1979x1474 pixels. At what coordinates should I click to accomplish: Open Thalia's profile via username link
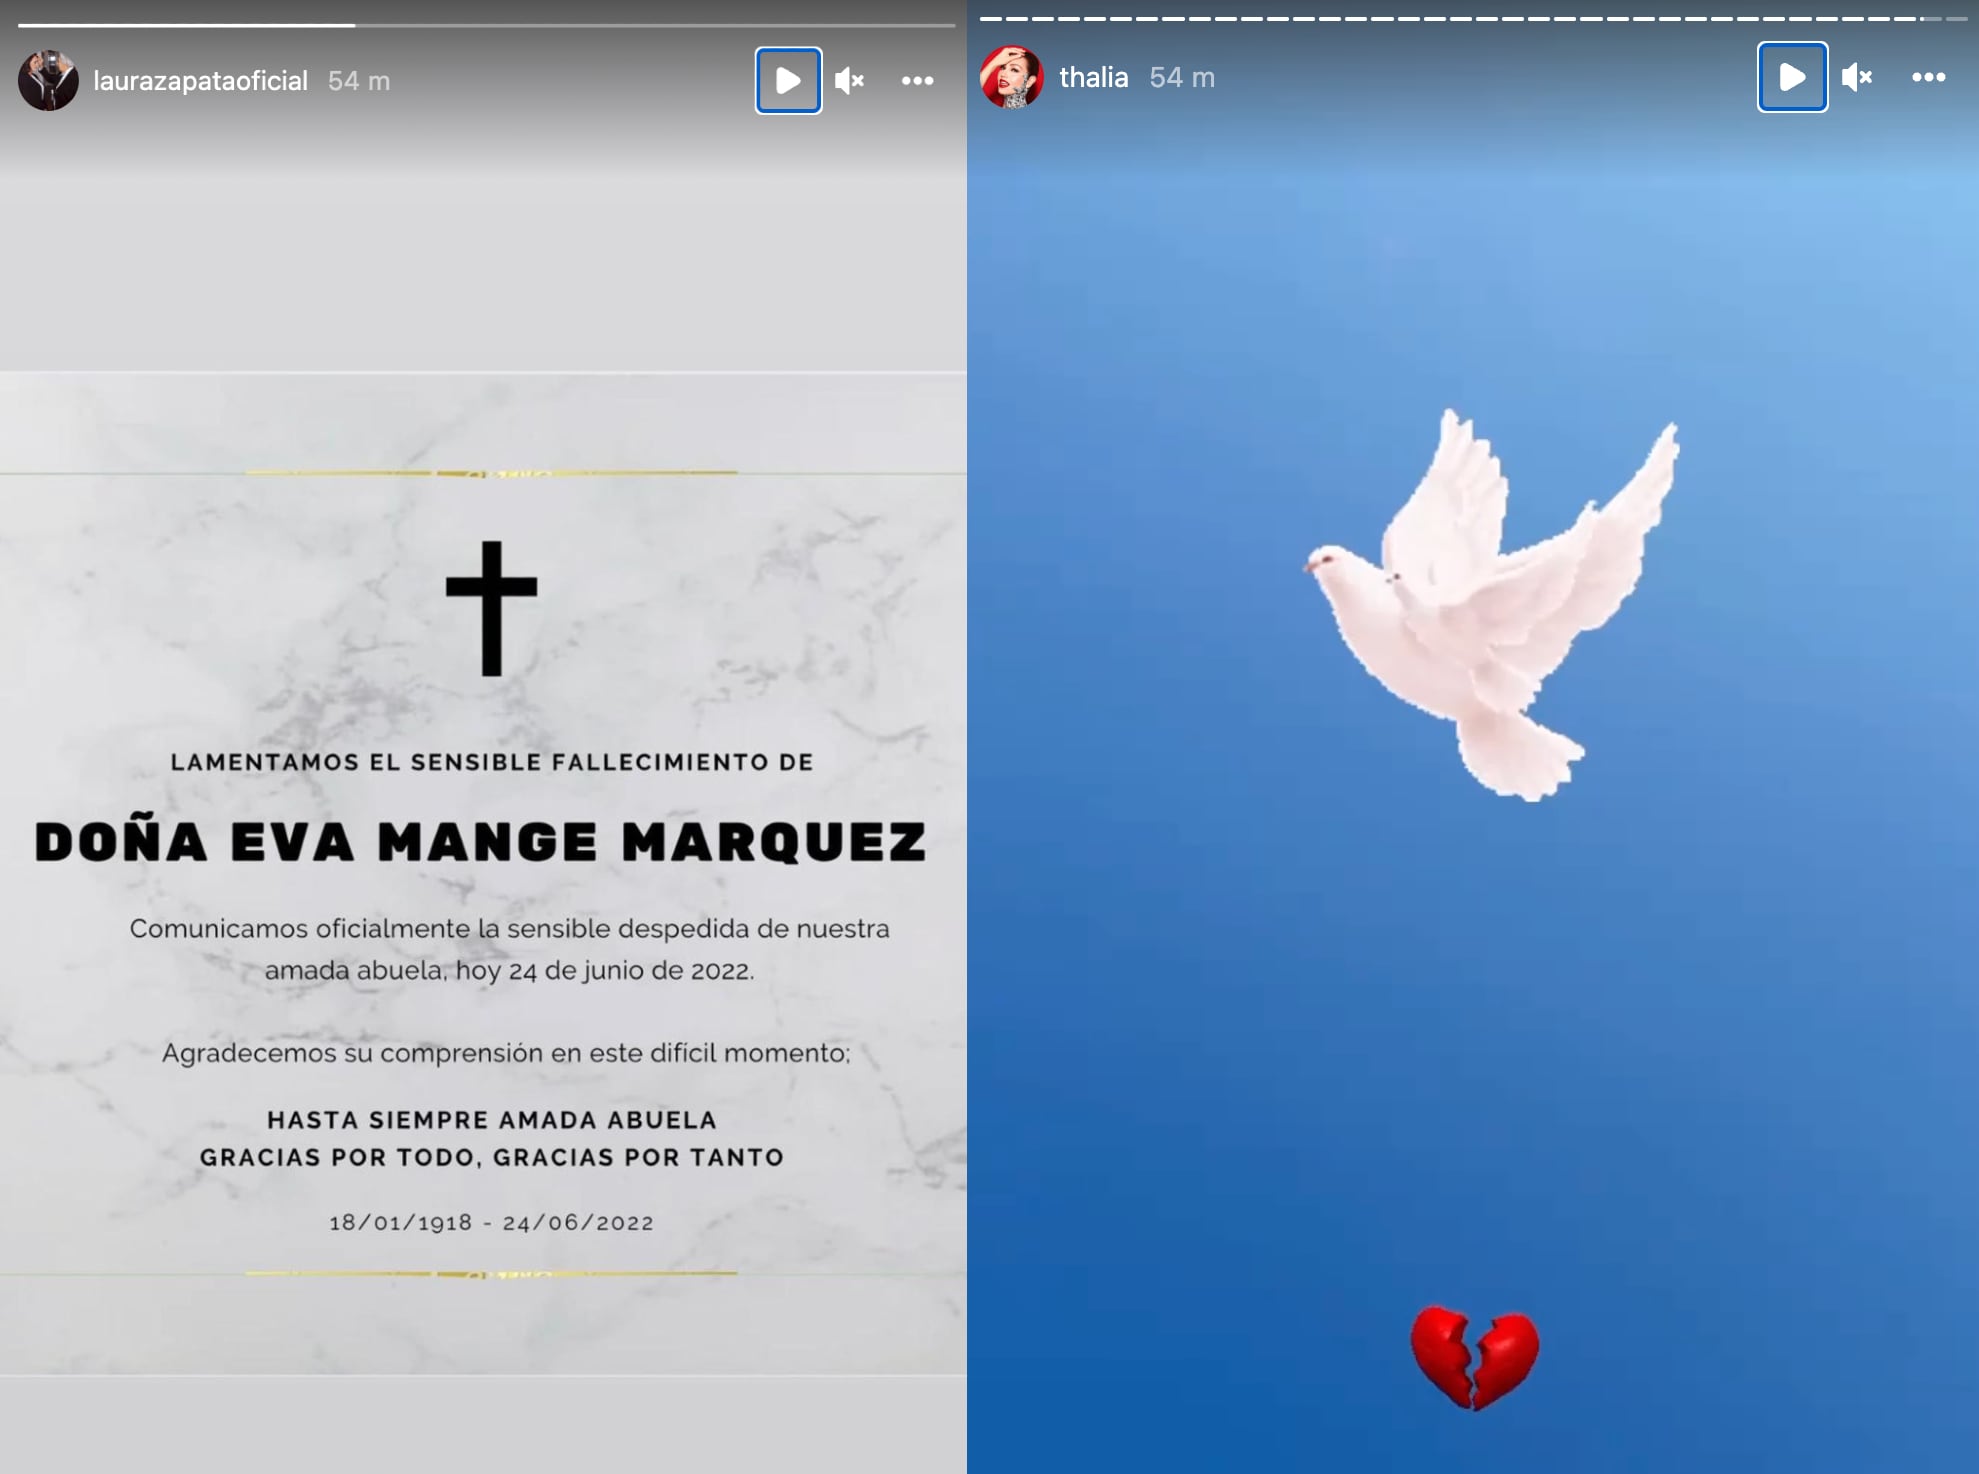tap(1094, 76)
